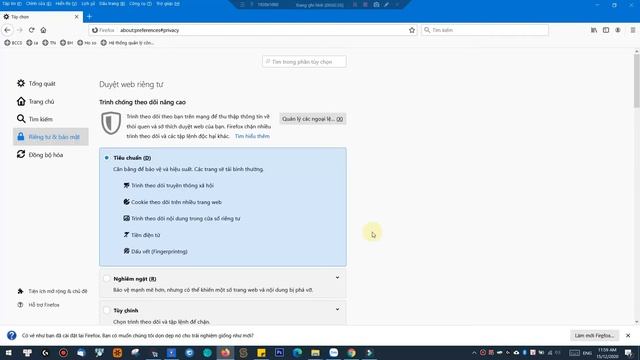Open the Chỉnh sửa menu

tap(38, 4)
